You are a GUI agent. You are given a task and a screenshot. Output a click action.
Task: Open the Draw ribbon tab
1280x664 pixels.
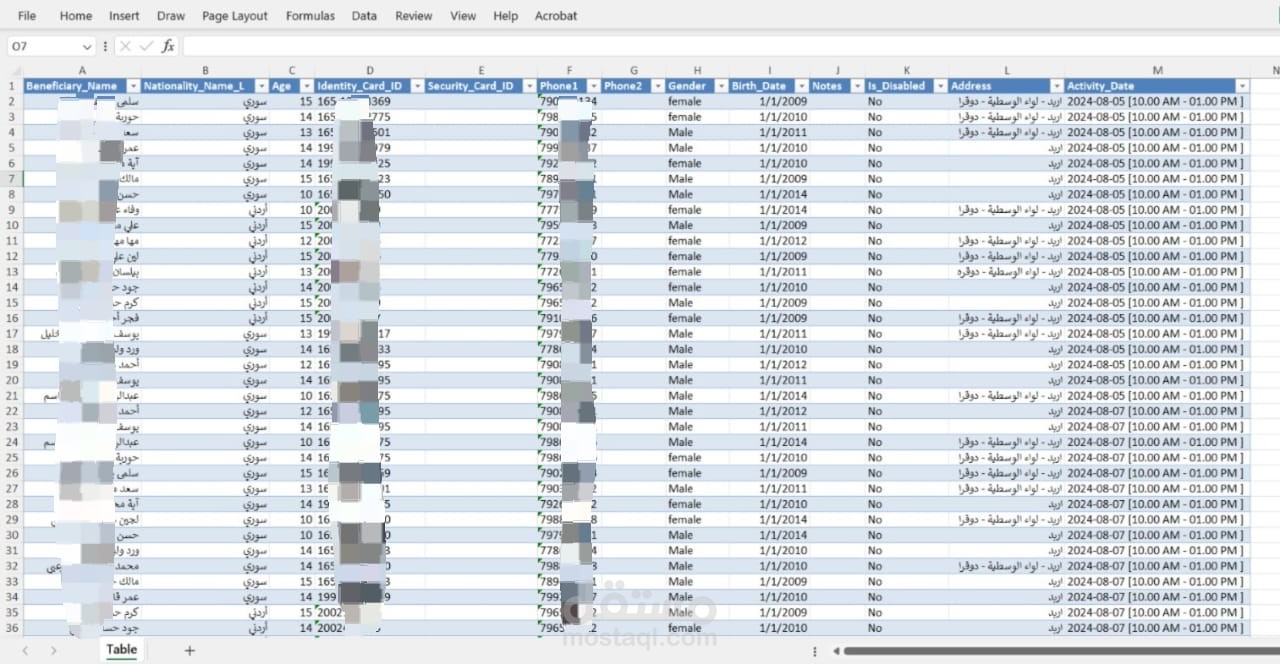point(171,16)
